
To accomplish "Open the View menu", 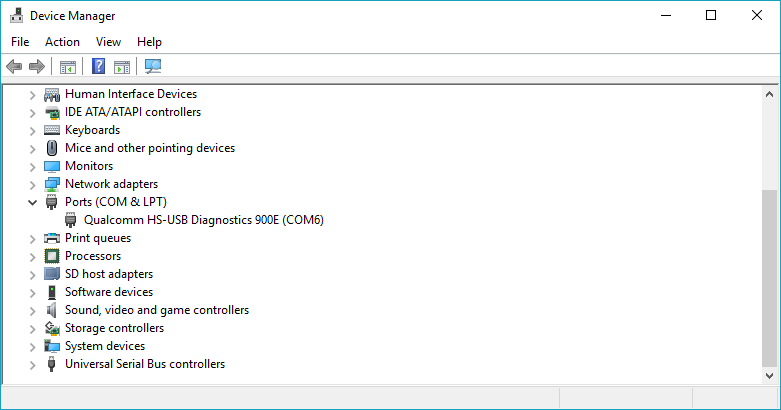I will [x=108, y=42].
